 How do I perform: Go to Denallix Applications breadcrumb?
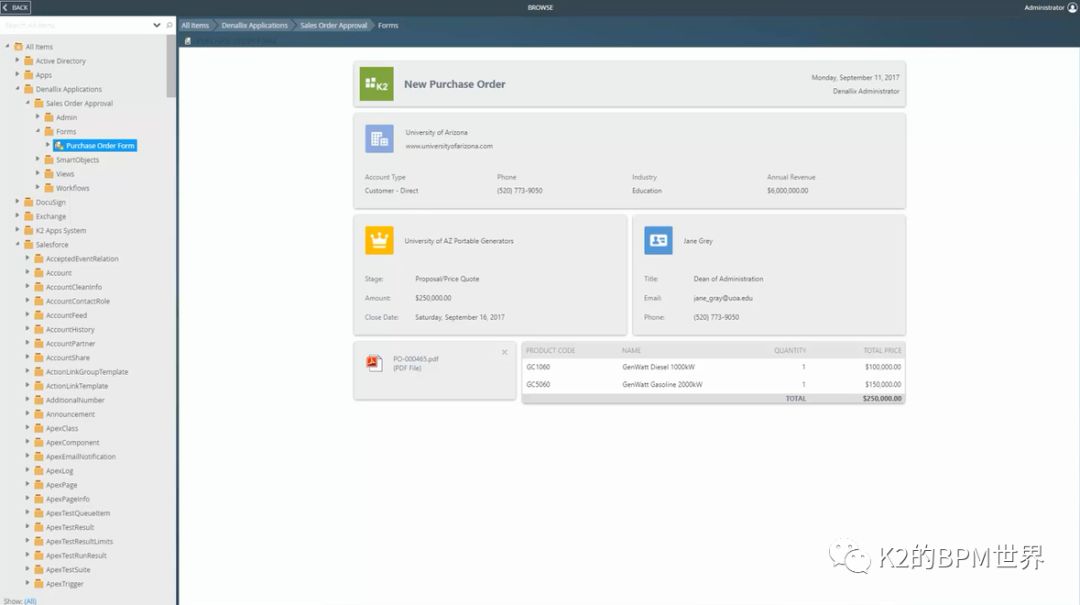pyautogui.click(x=254, y=25)
